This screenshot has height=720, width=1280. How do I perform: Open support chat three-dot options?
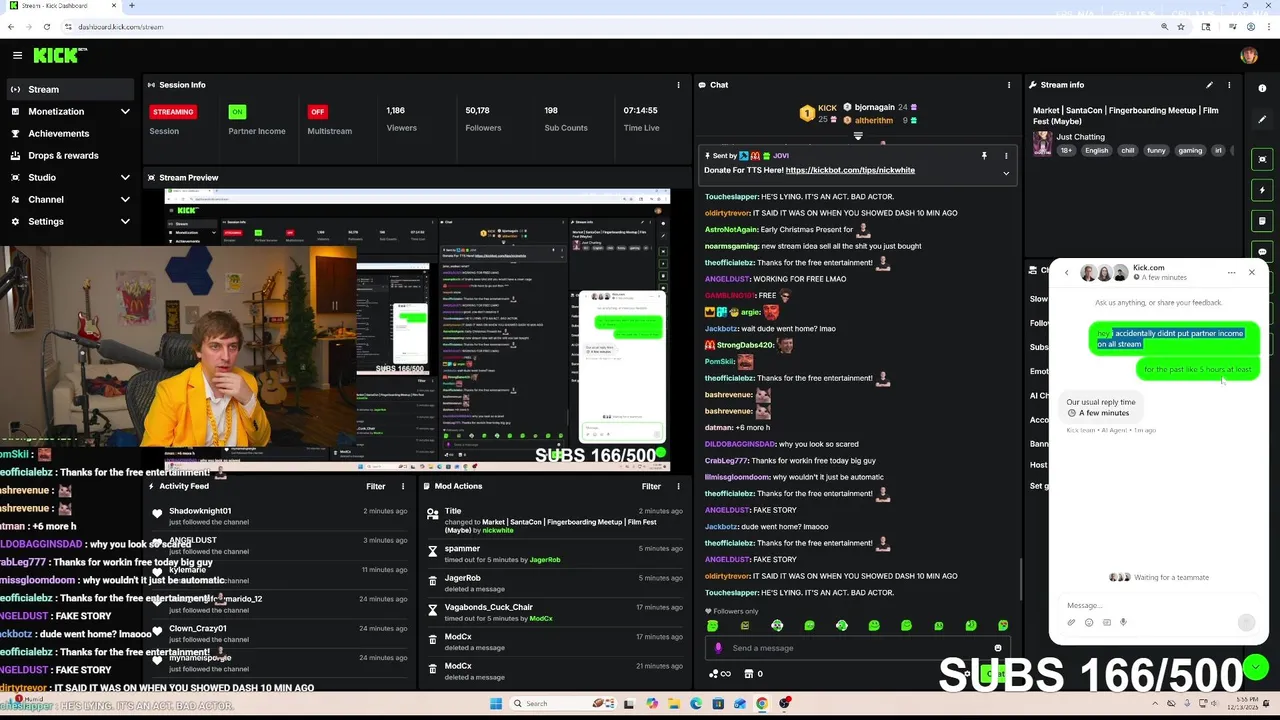[1231, 272]
